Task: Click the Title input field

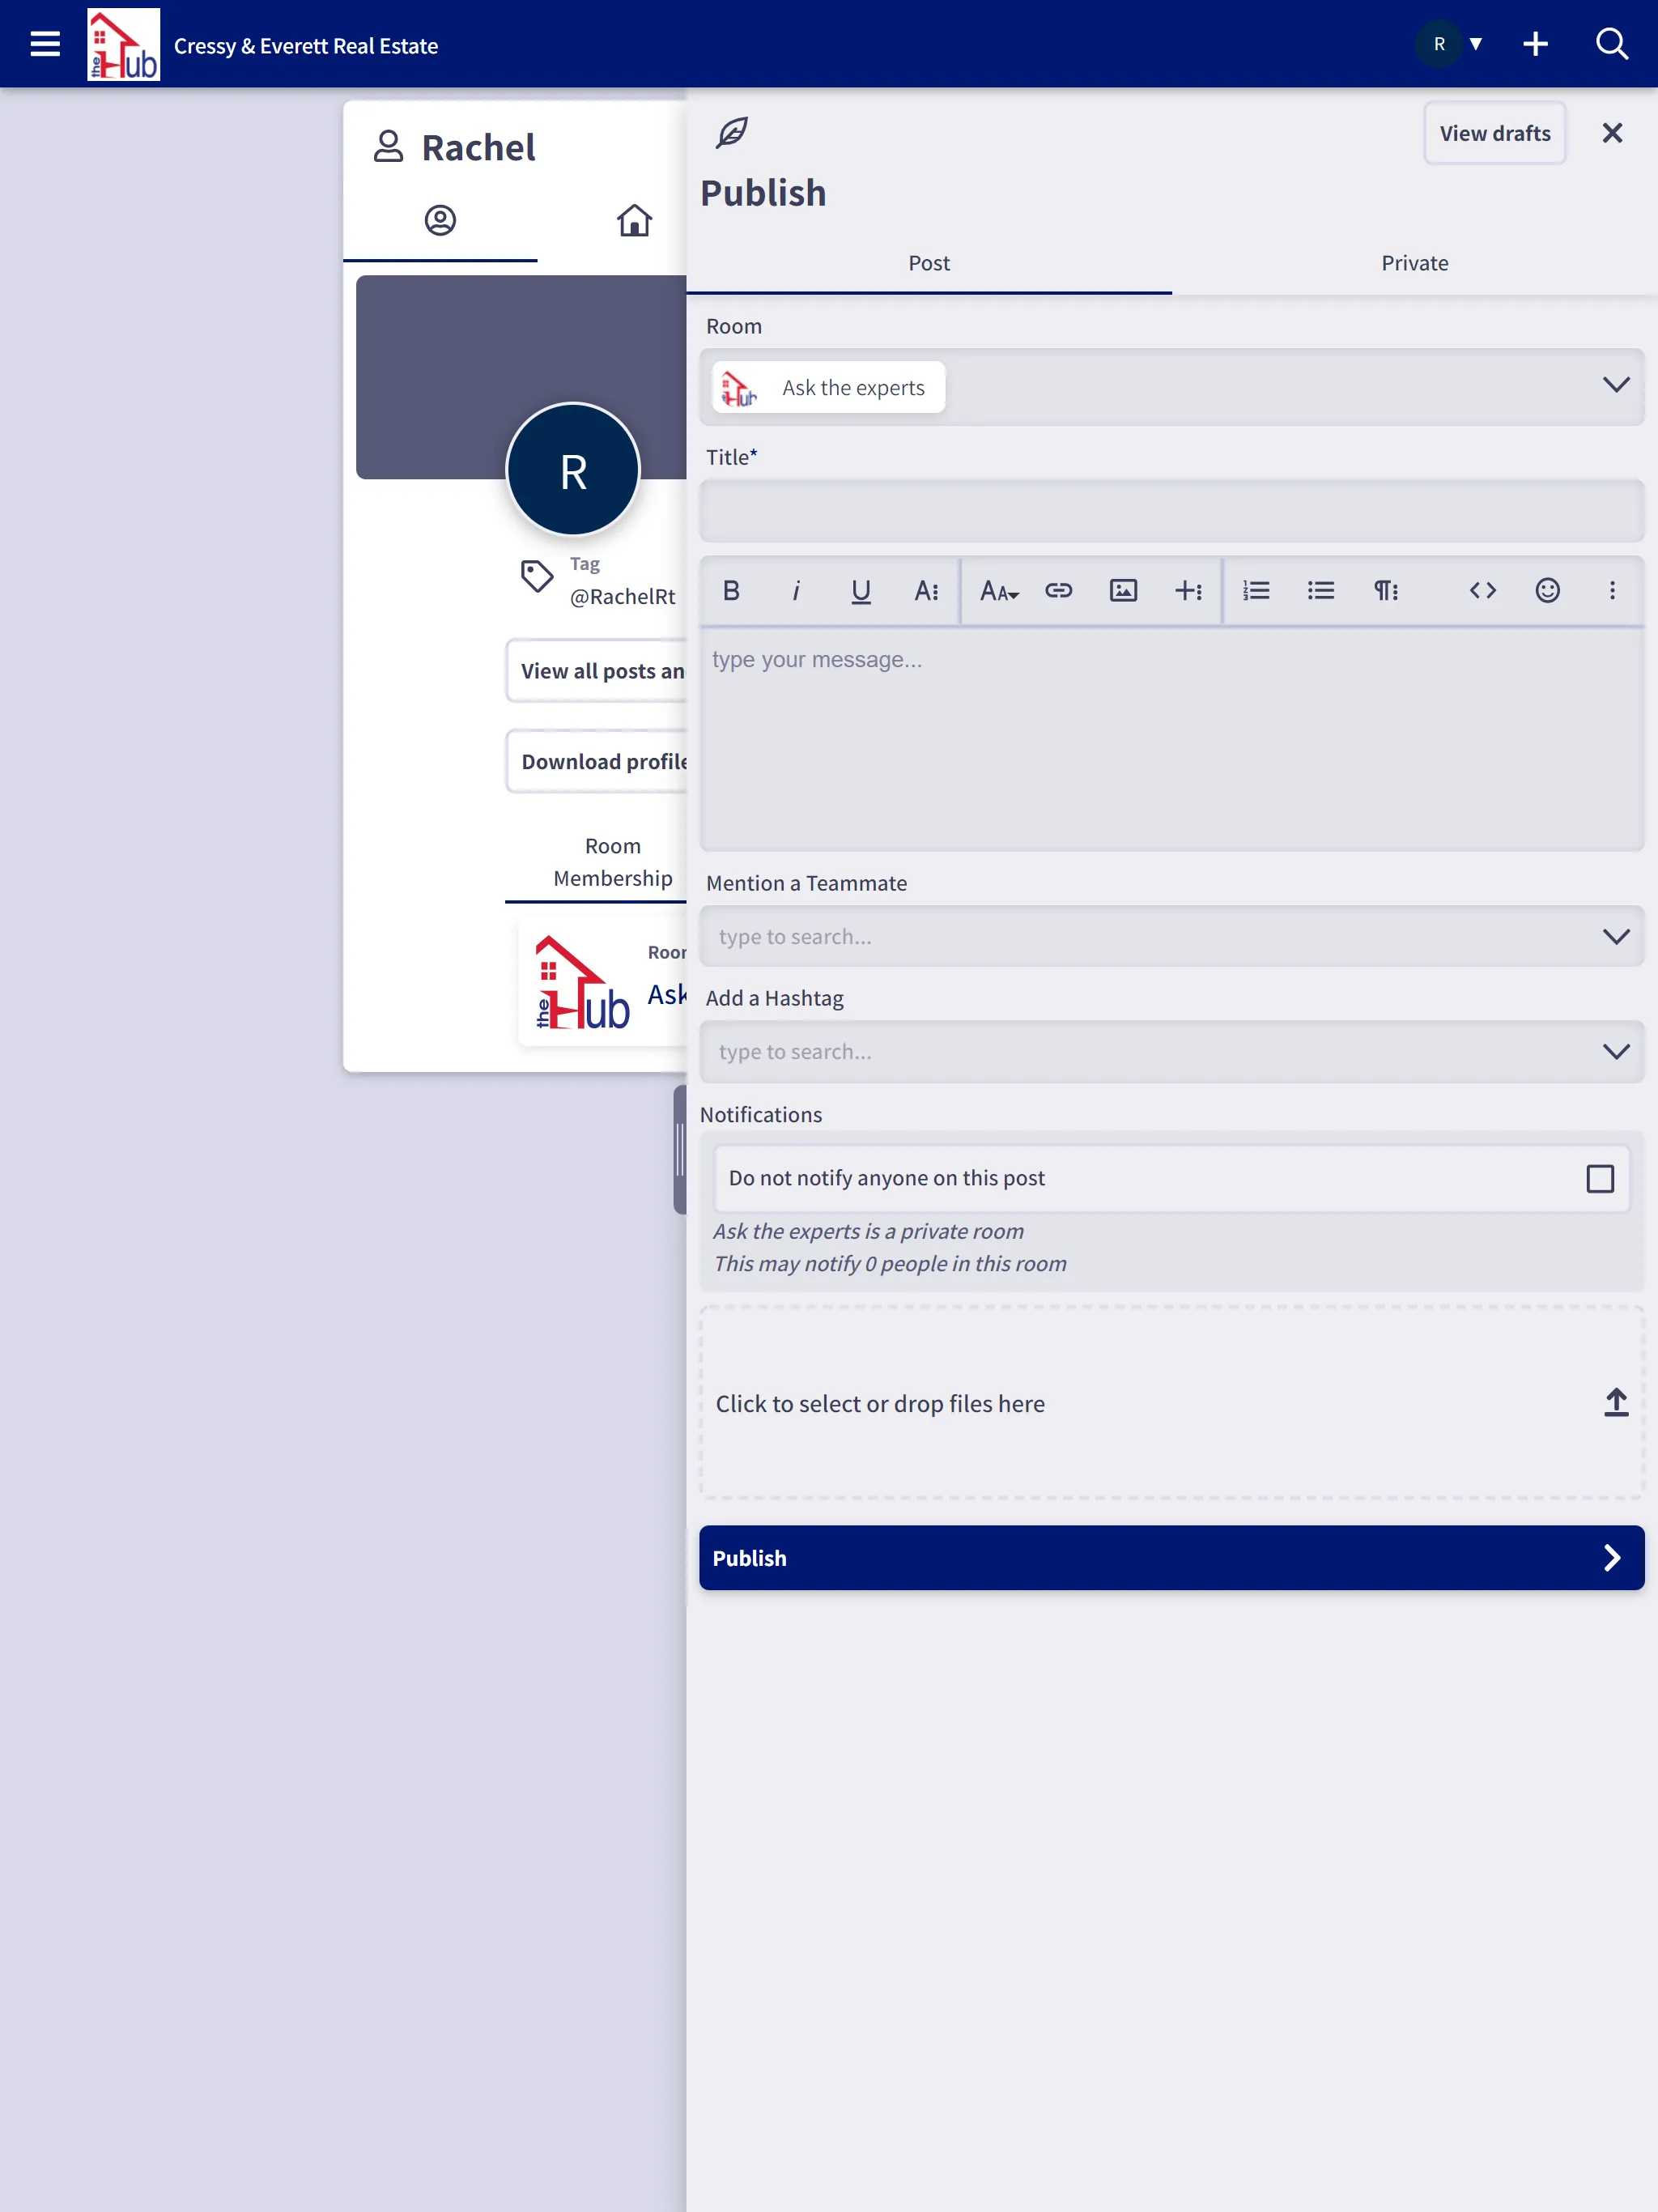Action: coord(1172,512)
